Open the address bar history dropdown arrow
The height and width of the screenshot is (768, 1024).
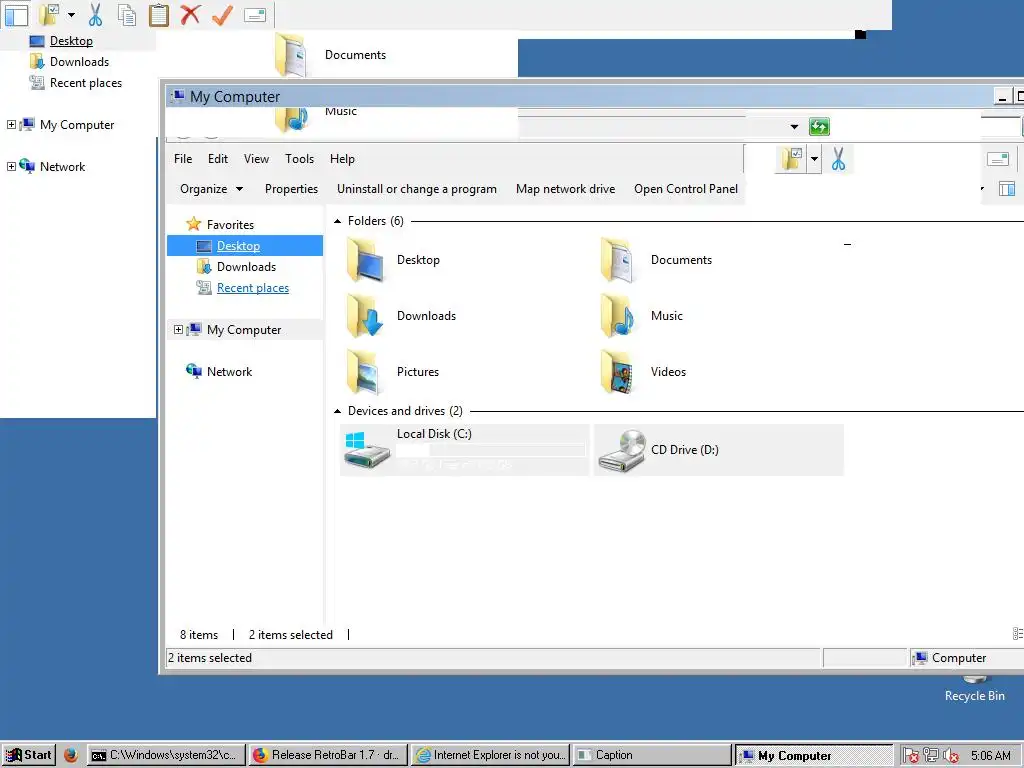coord(794,127)
